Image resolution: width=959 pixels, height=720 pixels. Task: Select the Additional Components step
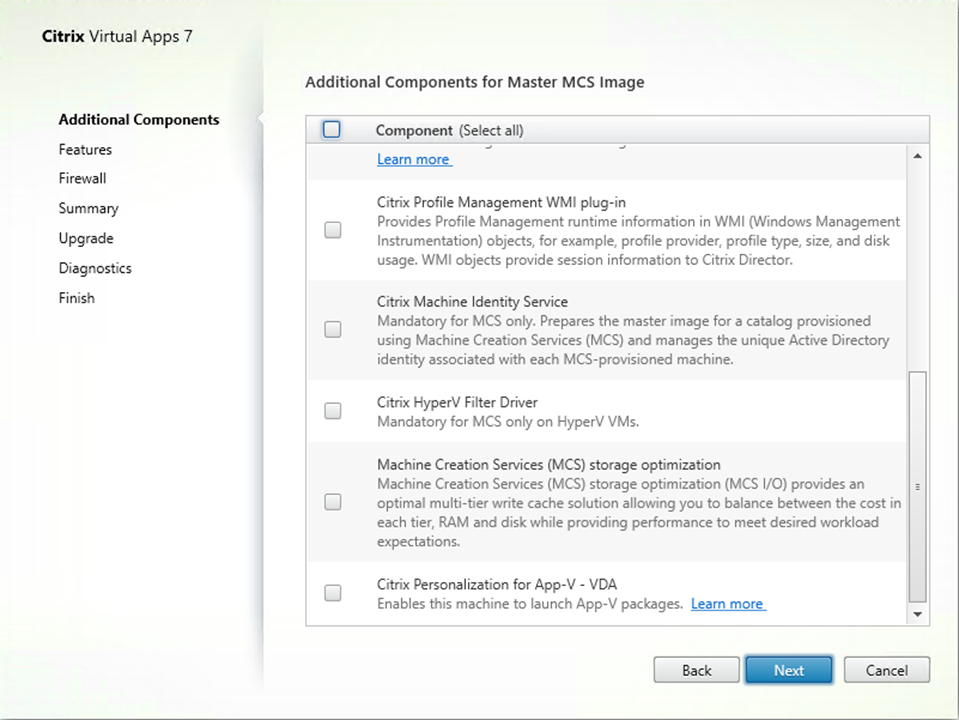(x=139, y=120)
